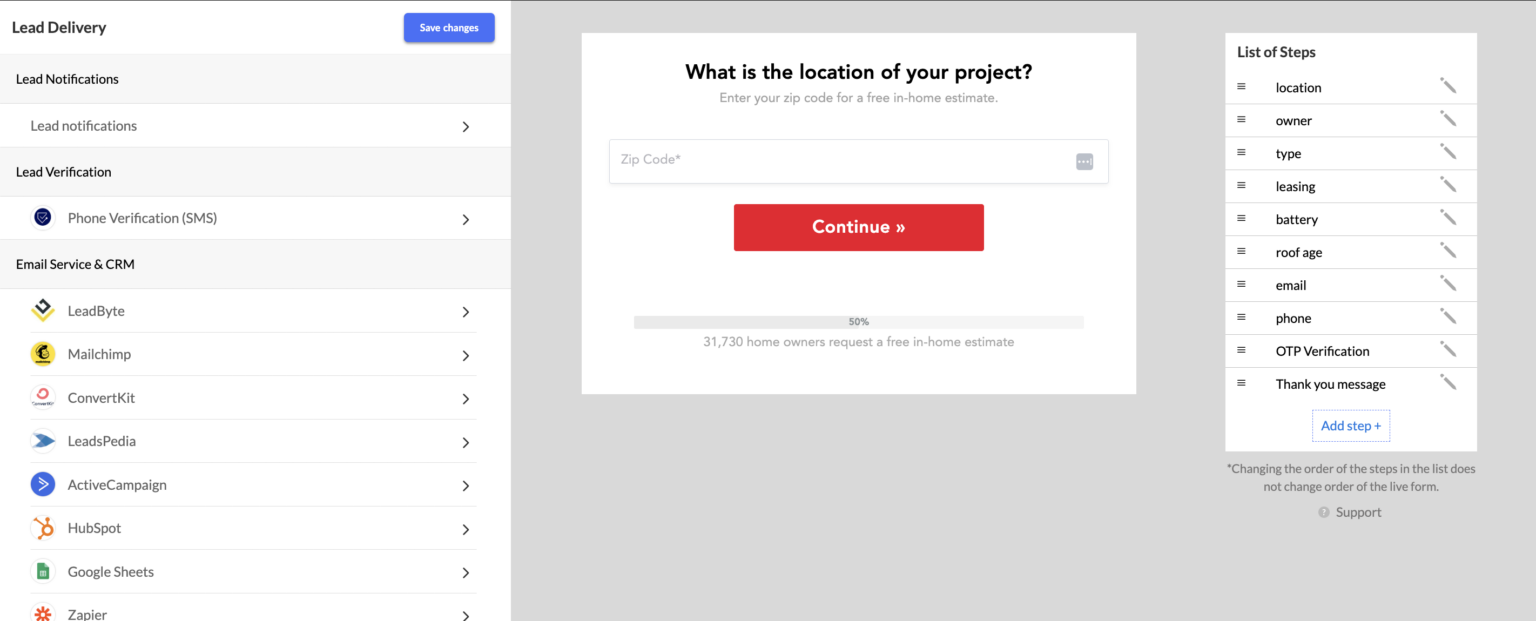
Task: Click the Add step + button
Action: coord(1350,425)
